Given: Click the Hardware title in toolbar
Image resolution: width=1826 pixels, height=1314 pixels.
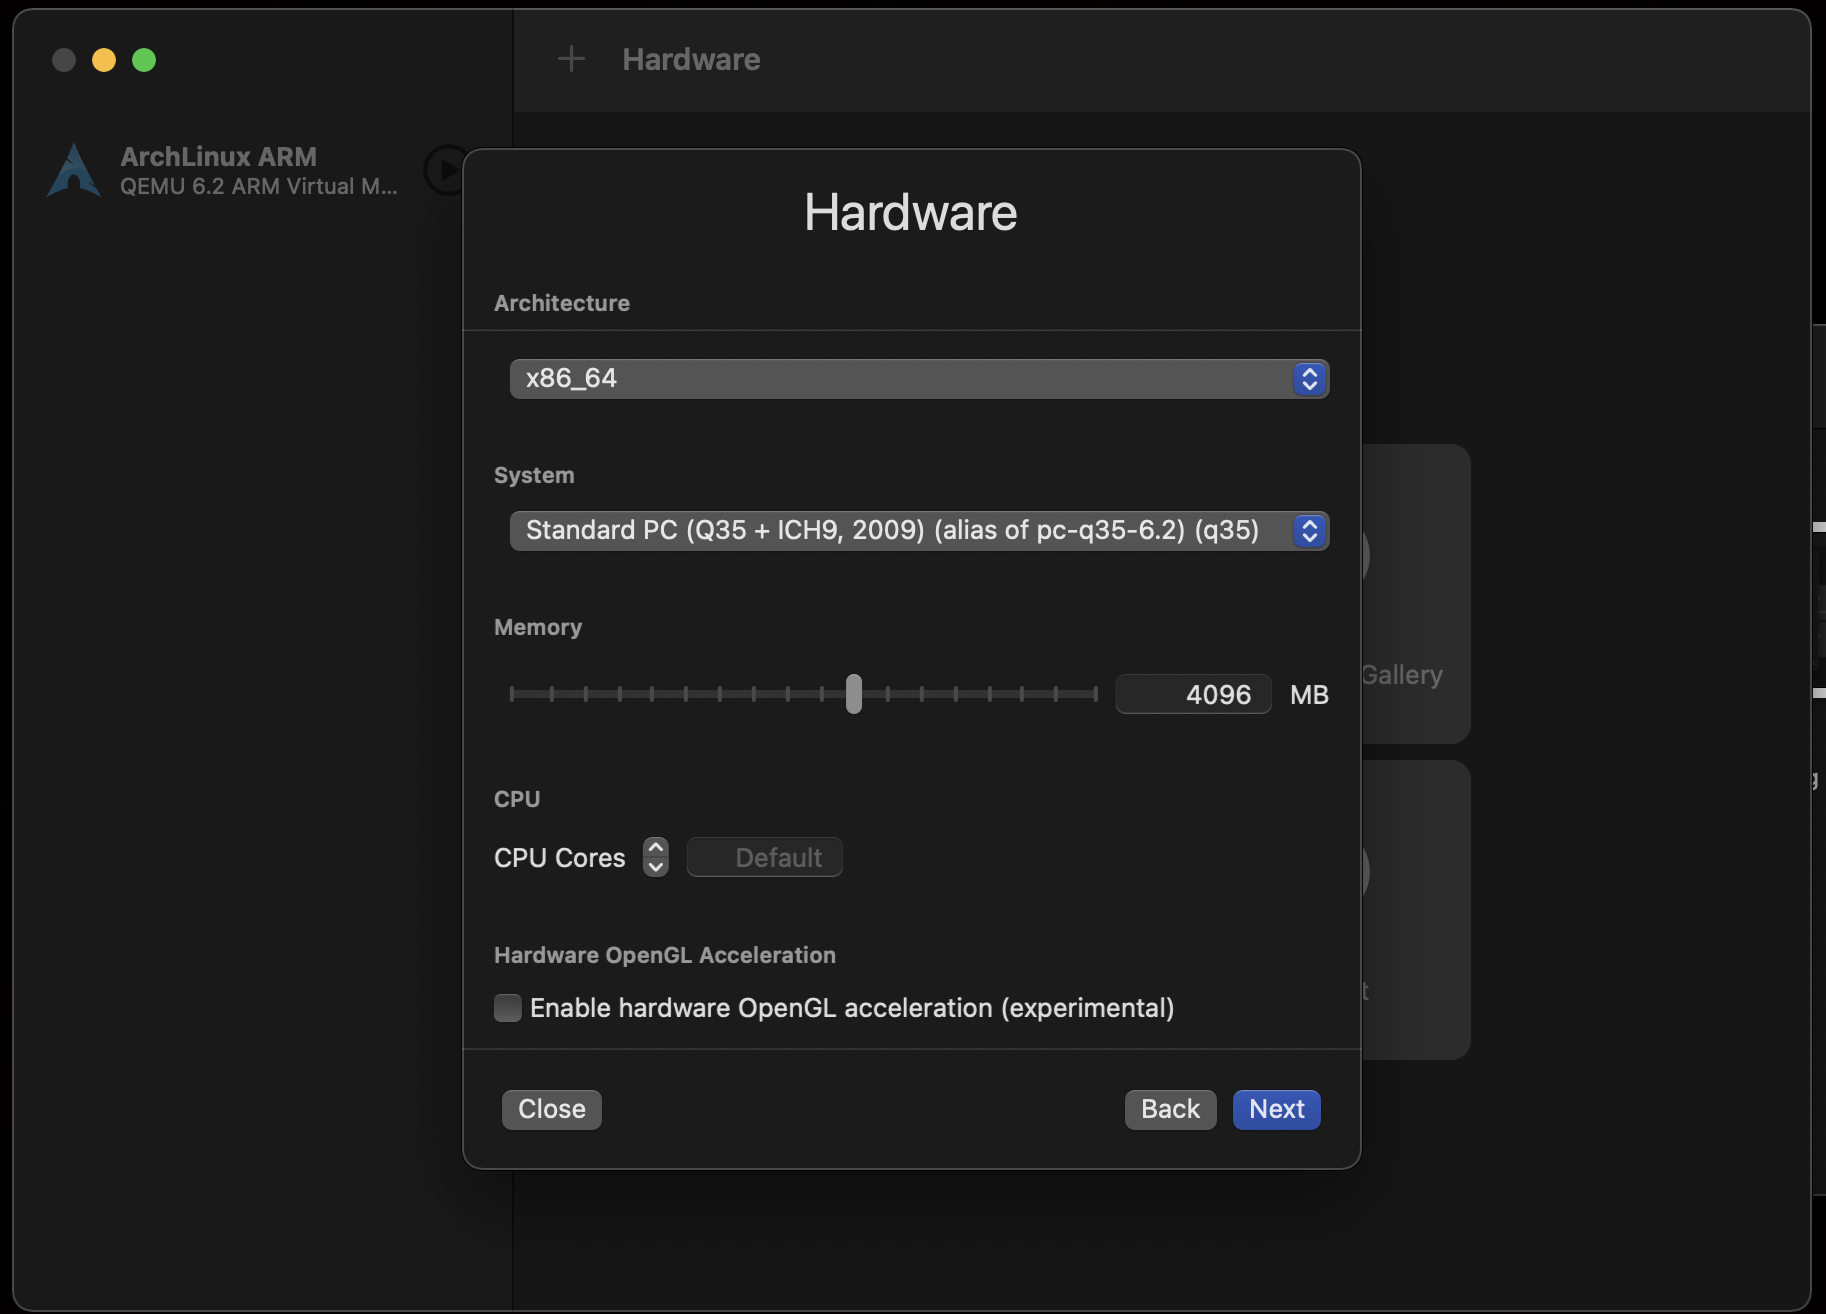Looking at the screenshot, I should [x=691, y=59].
